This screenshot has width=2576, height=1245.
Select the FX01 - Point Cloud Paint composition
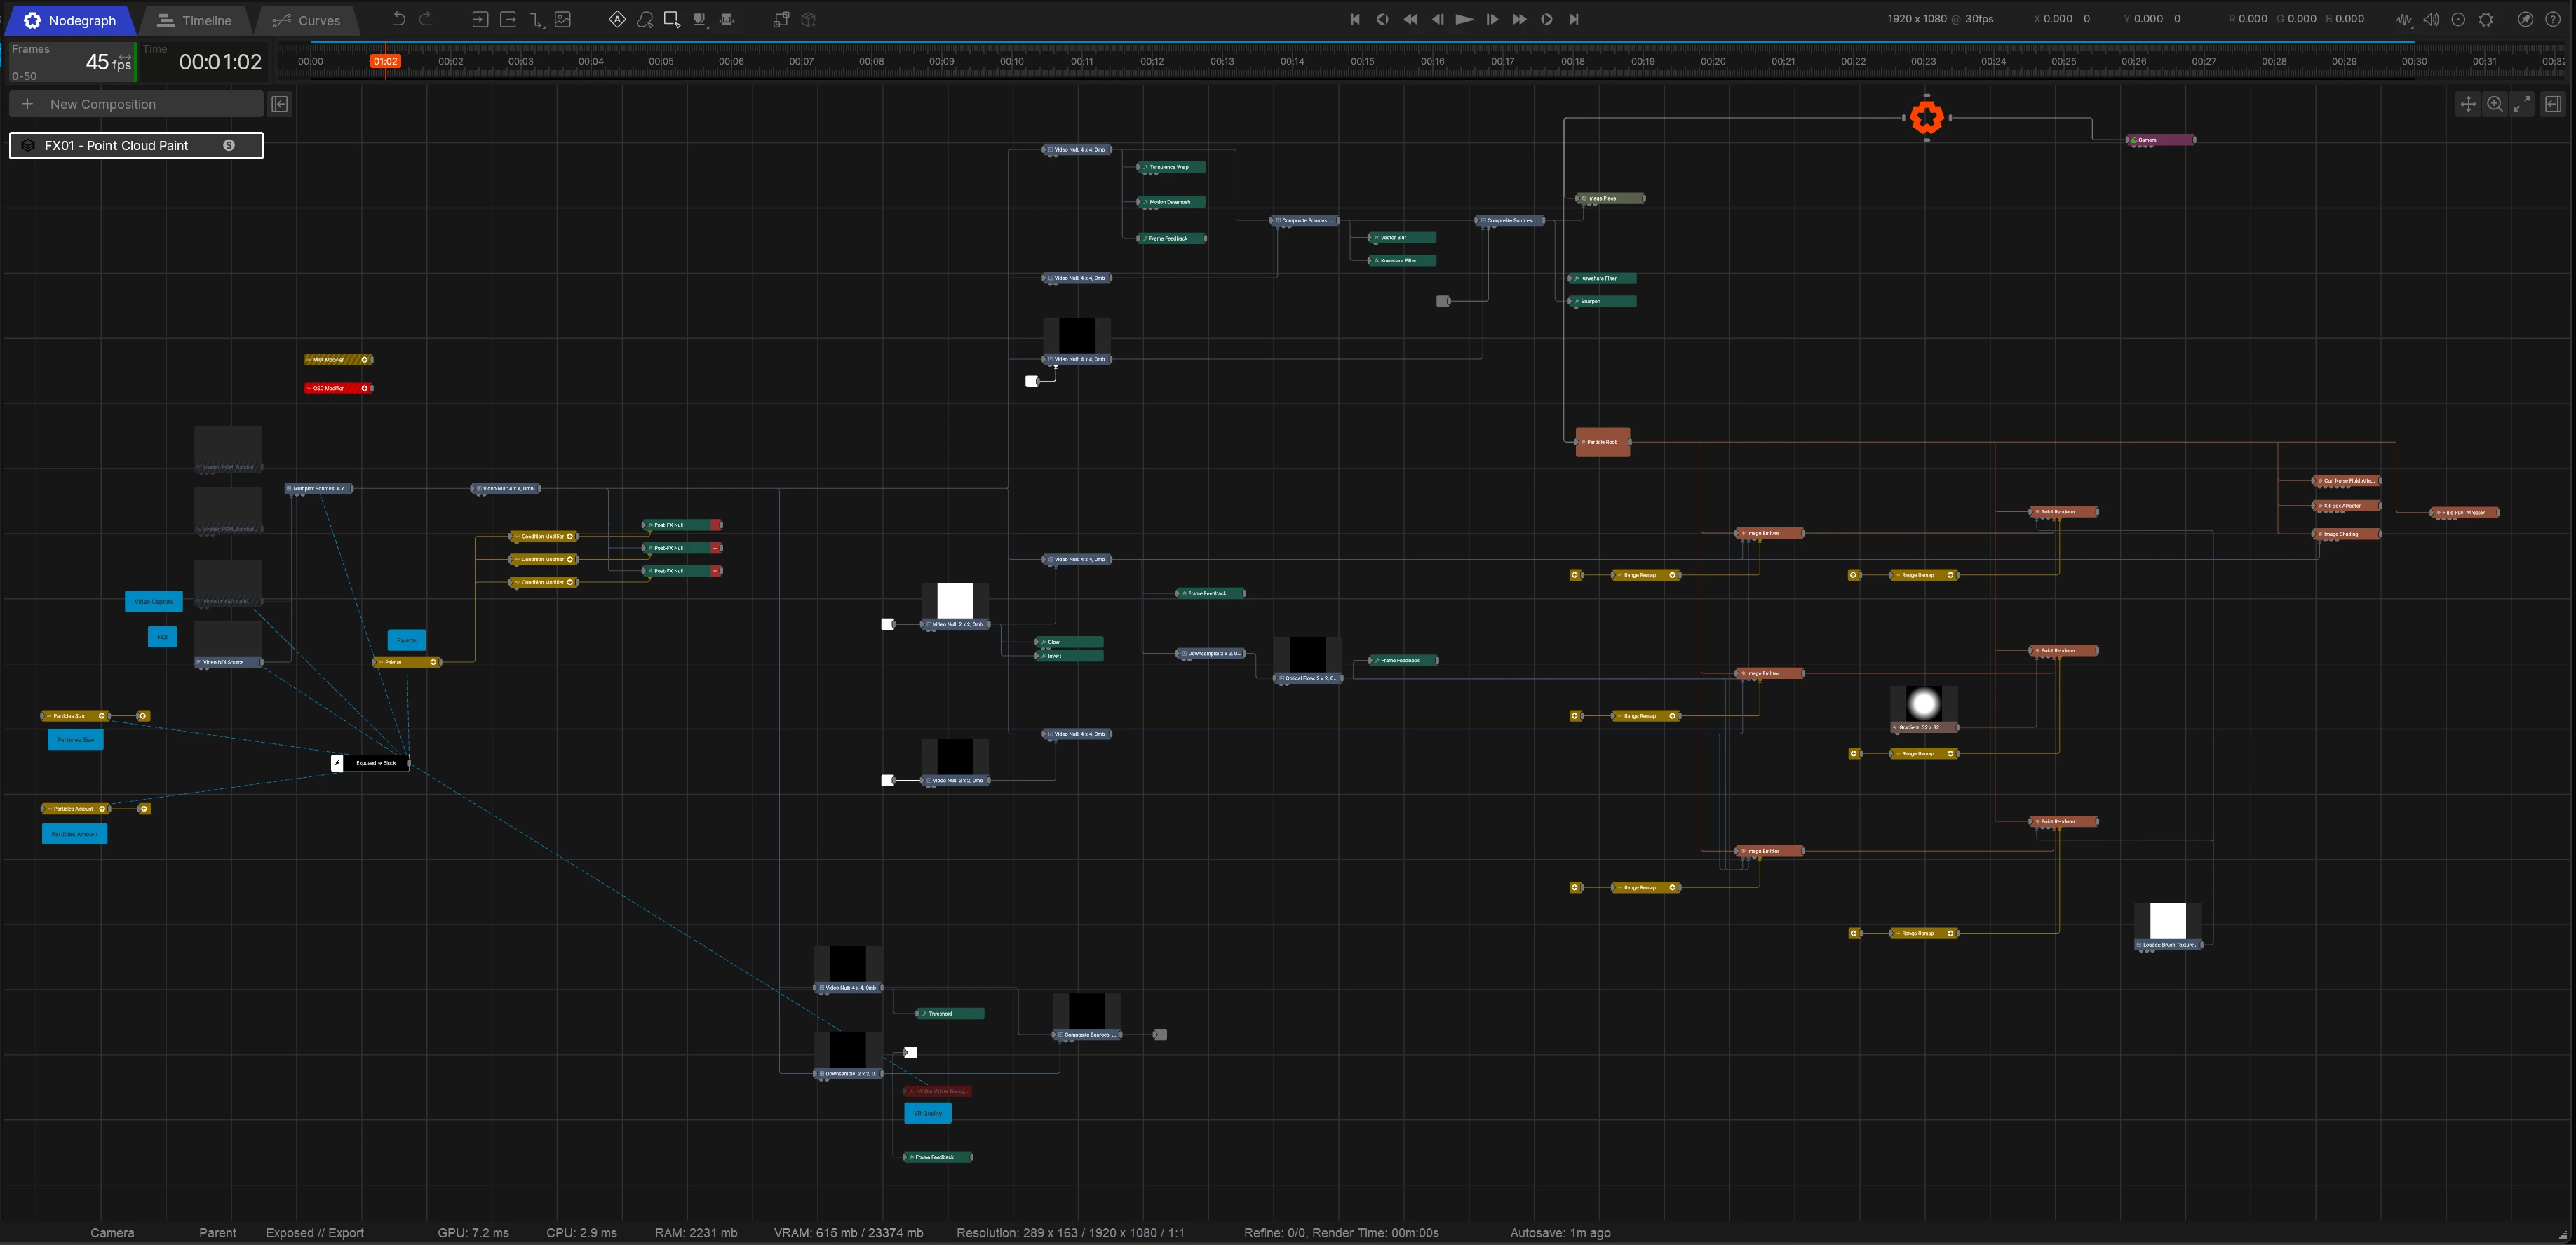tap(136, 145)
